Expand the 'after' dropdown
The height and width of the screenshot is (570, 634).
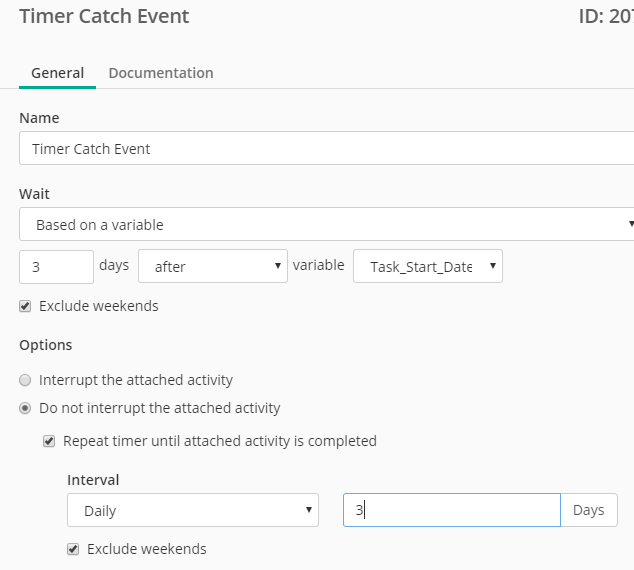[212, 266]
